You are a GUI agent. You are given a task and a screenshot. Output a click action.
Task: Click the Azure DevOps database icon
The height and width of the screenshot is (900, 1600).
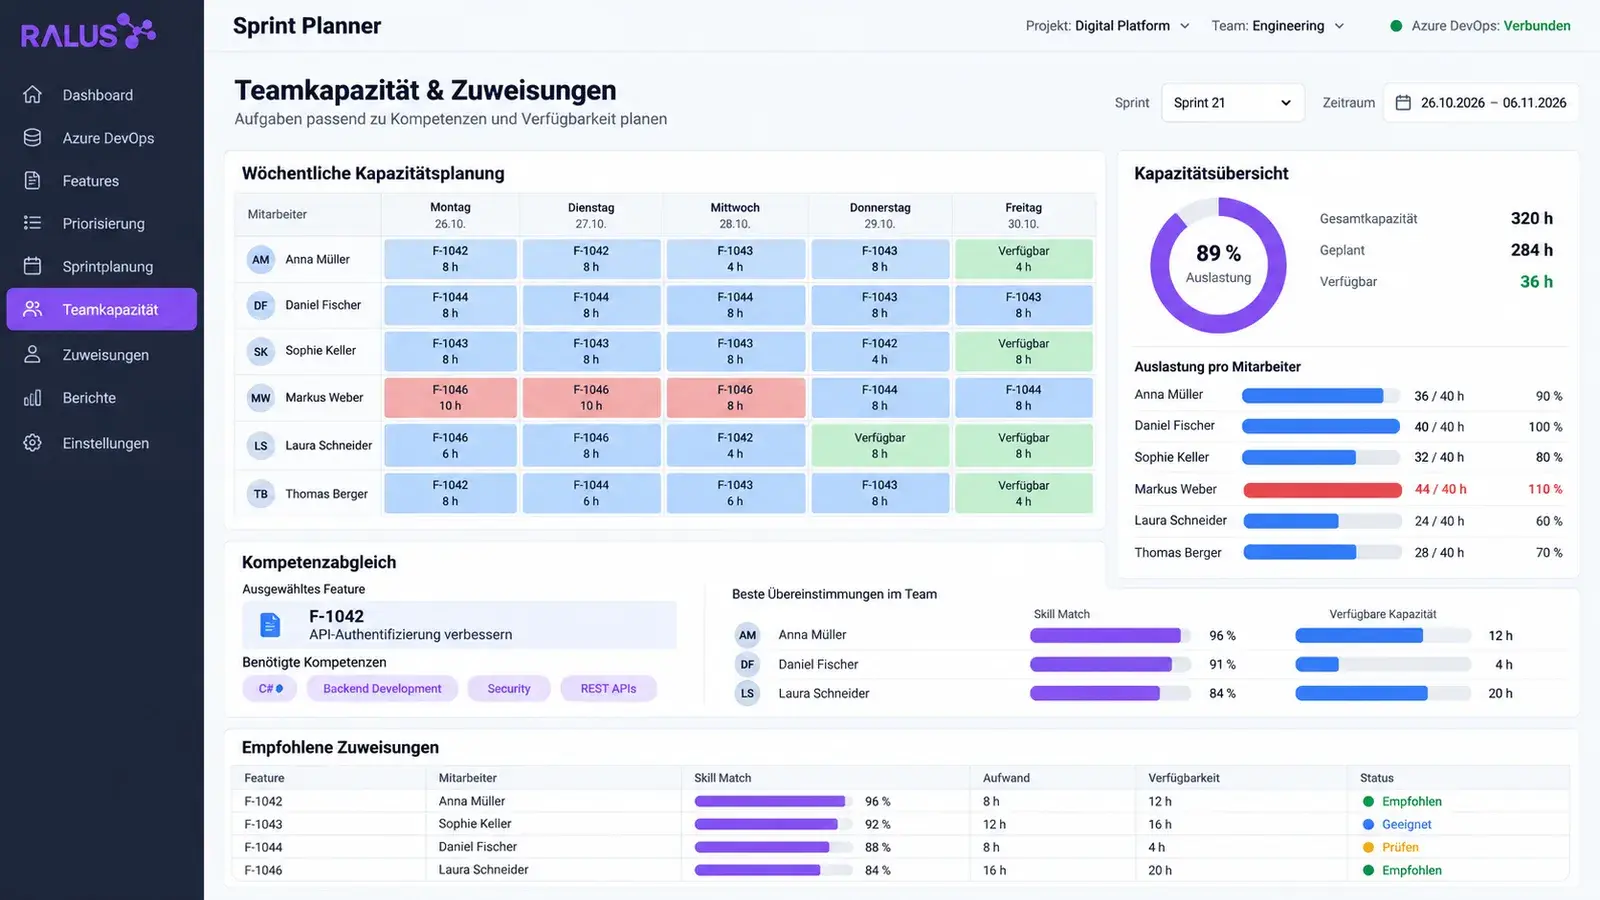tap(32, 138)
